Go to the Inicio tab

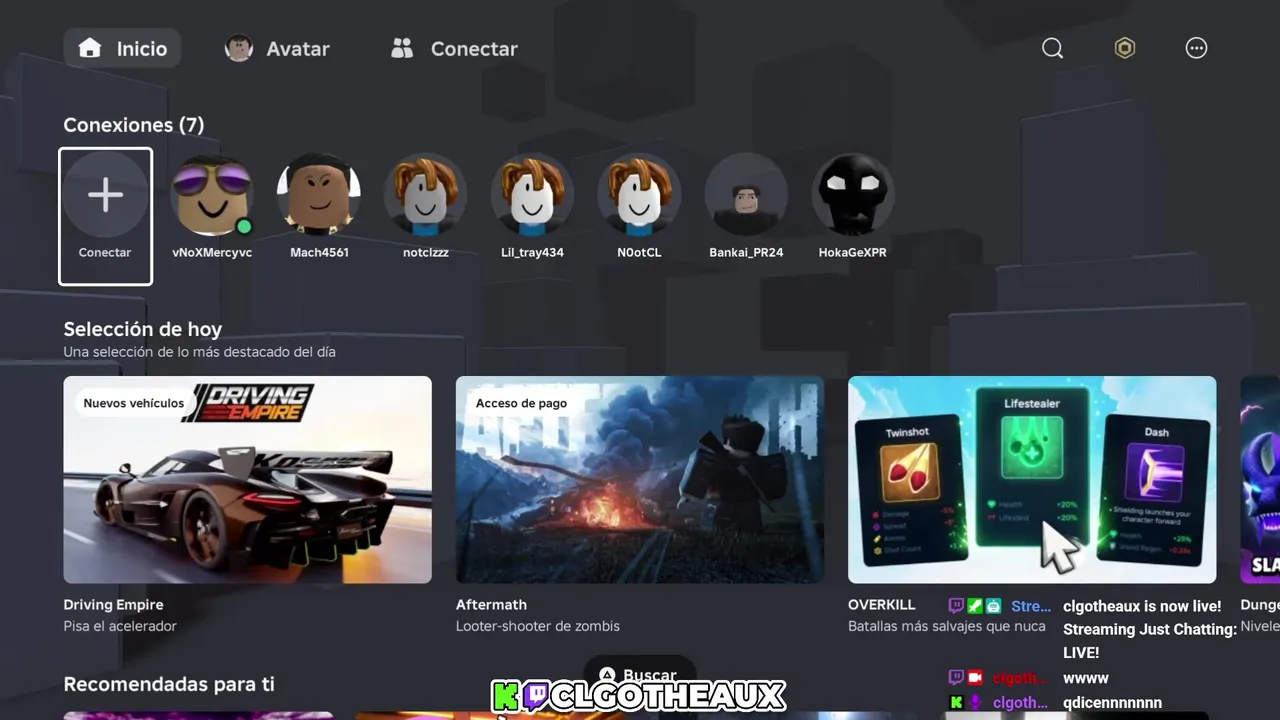122,48
